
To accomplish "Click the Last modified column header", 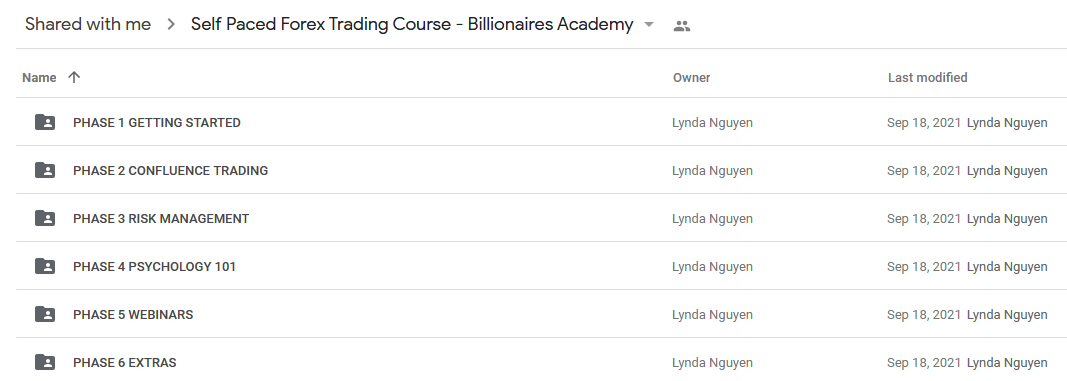I will click(x=928, y=78).
